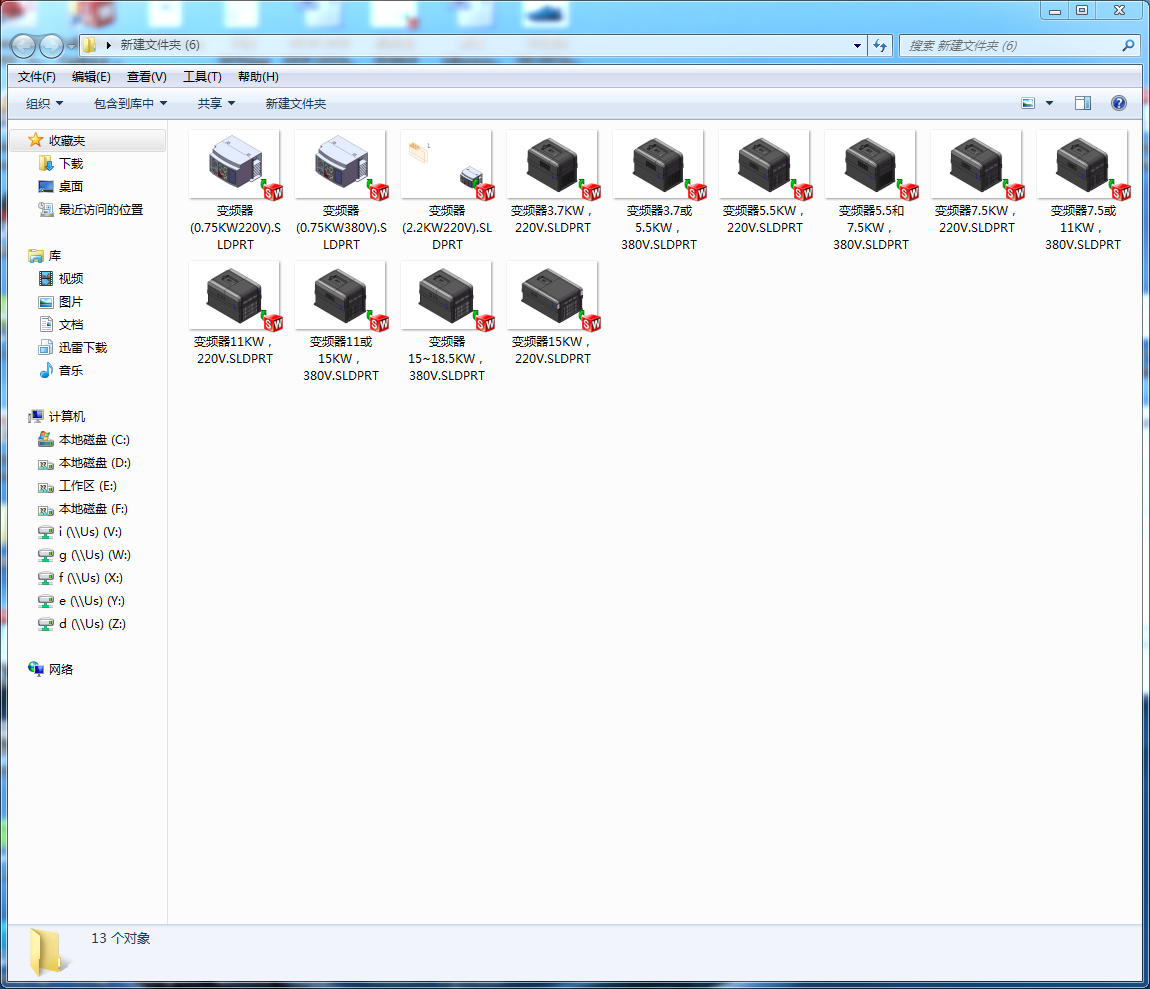
Task: Click the folder icon in address bar
Action: (89, 45)
